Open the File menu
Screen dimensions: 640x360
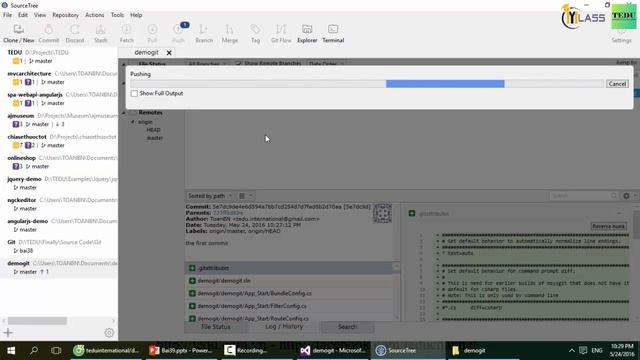coord(7,15)
